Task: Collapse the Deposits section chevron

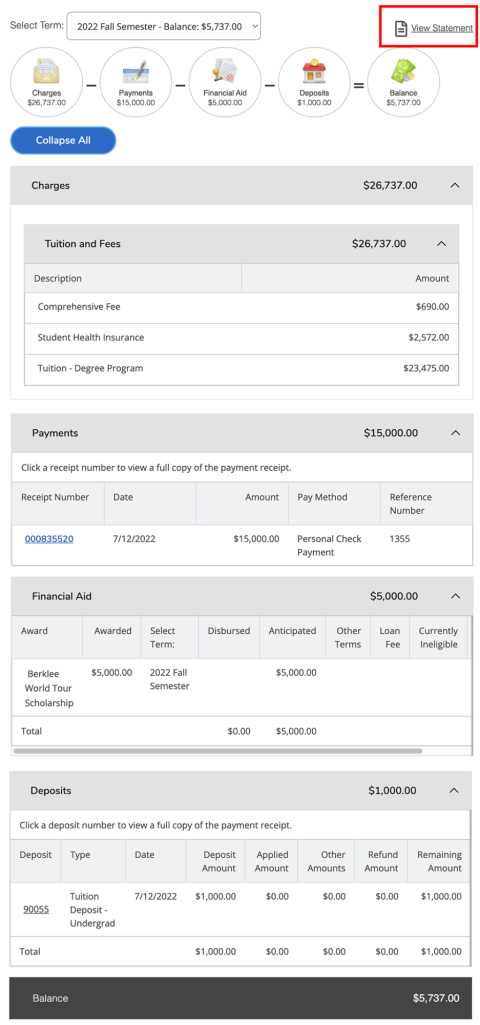Action: pyautogui.click(x=454, y=790)
